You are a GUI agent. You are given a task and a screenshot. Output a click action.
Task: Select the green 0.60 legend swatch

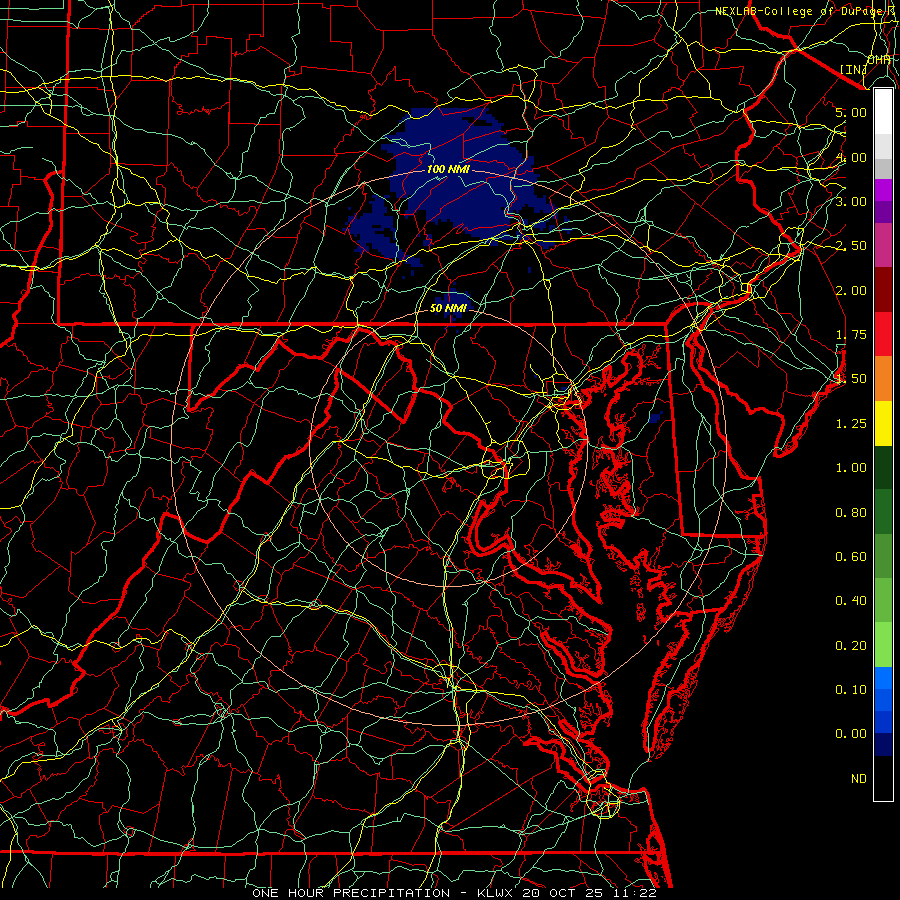(x=883, y=556)
